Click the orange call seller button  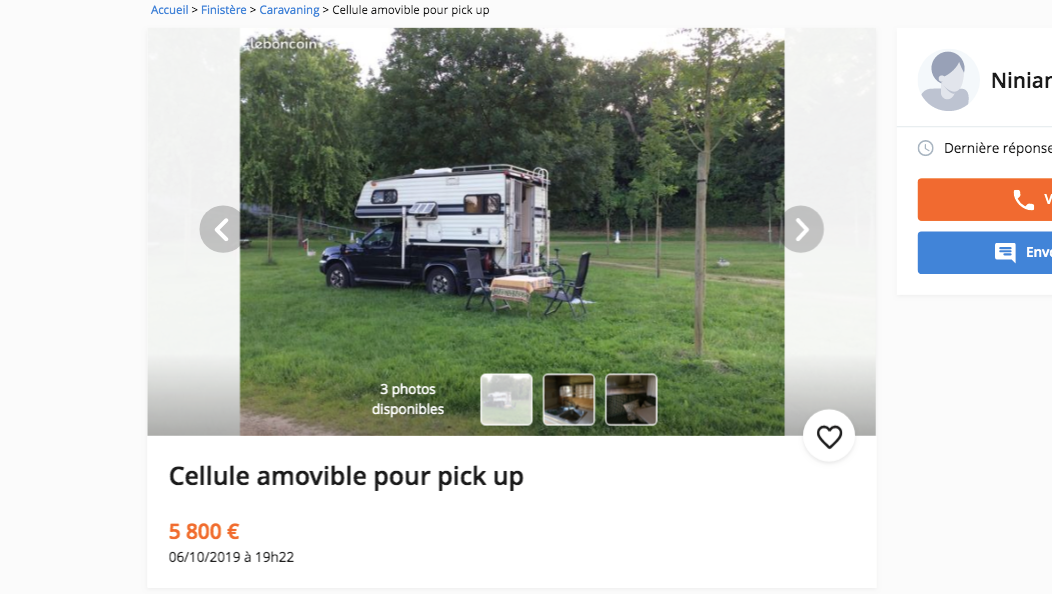pyautogui.click(x=985, y=199)
